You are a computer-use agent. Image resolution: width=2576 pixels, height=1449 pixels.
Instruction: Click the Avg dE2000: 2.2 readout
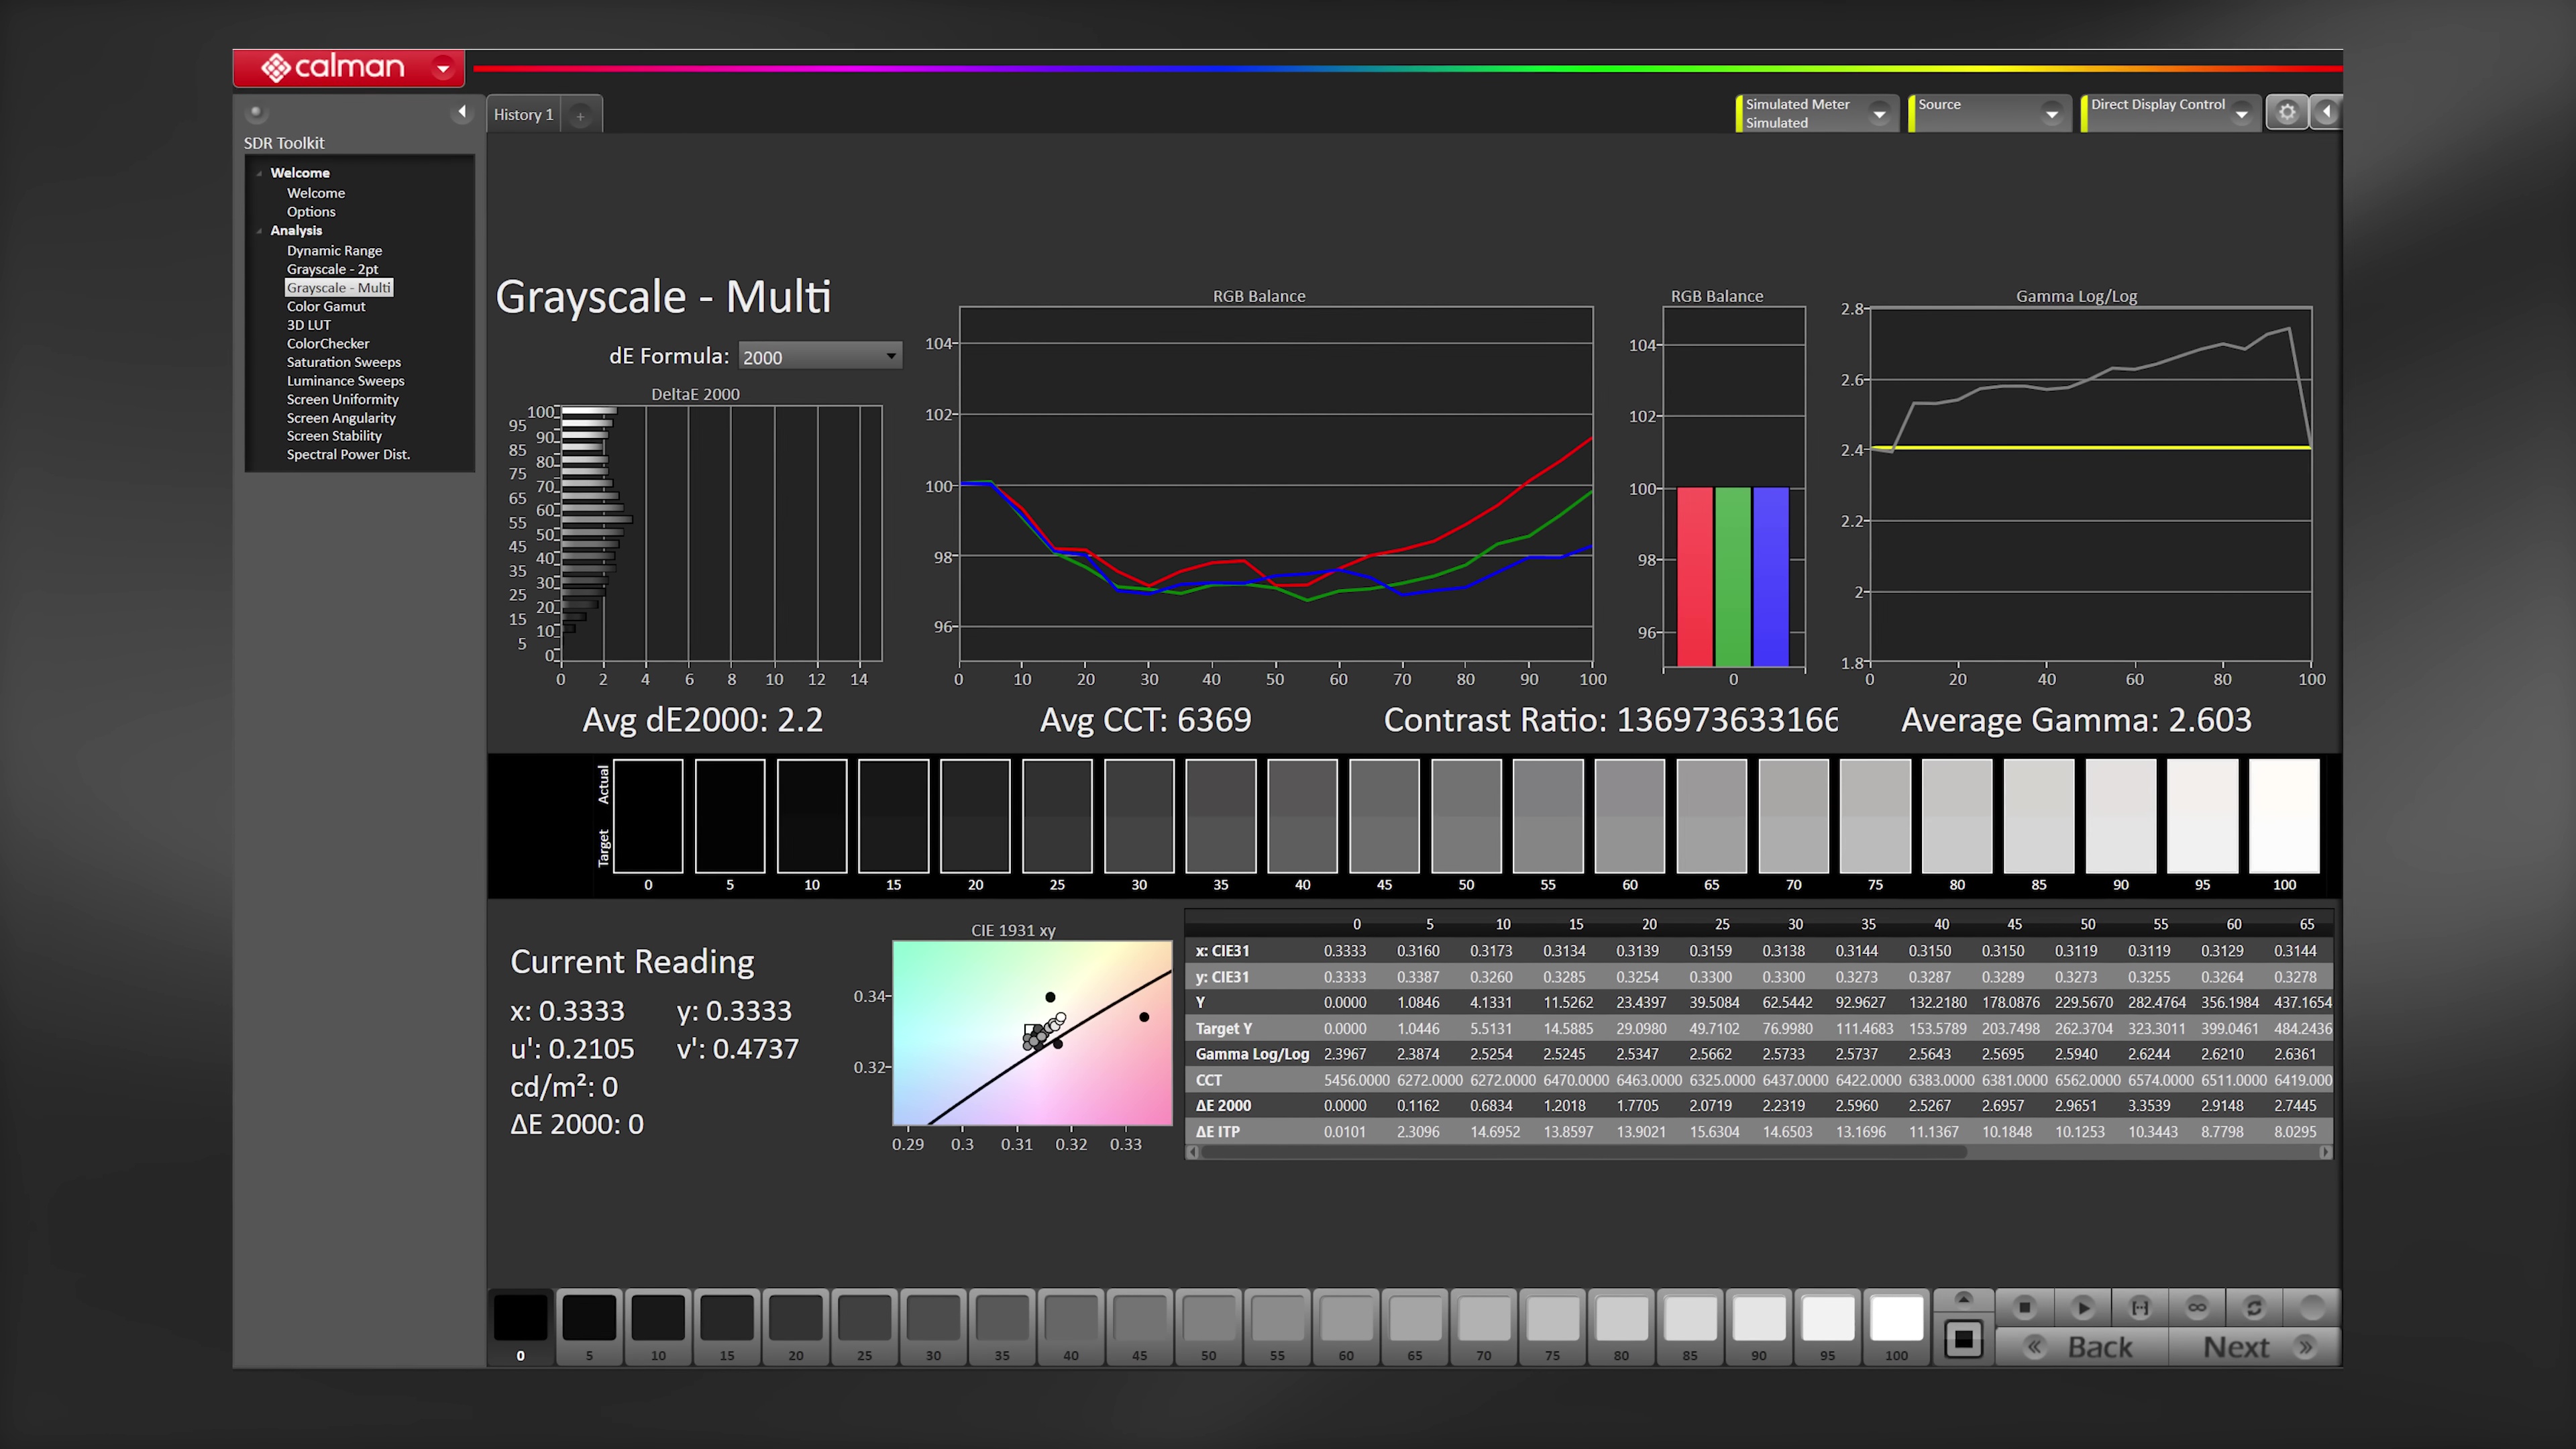tap(702, 720)
